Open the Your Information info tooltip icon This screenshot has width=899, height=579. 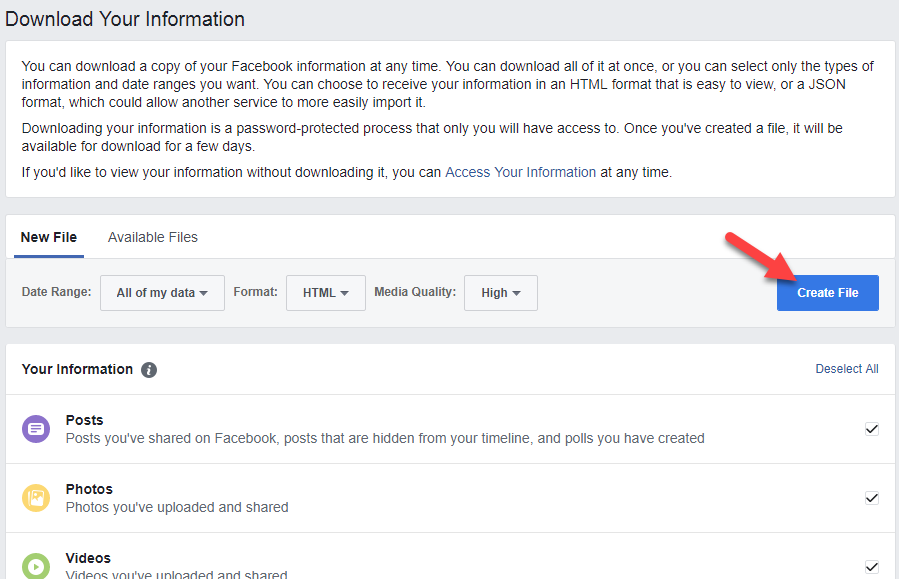click(x=148, y=369)
